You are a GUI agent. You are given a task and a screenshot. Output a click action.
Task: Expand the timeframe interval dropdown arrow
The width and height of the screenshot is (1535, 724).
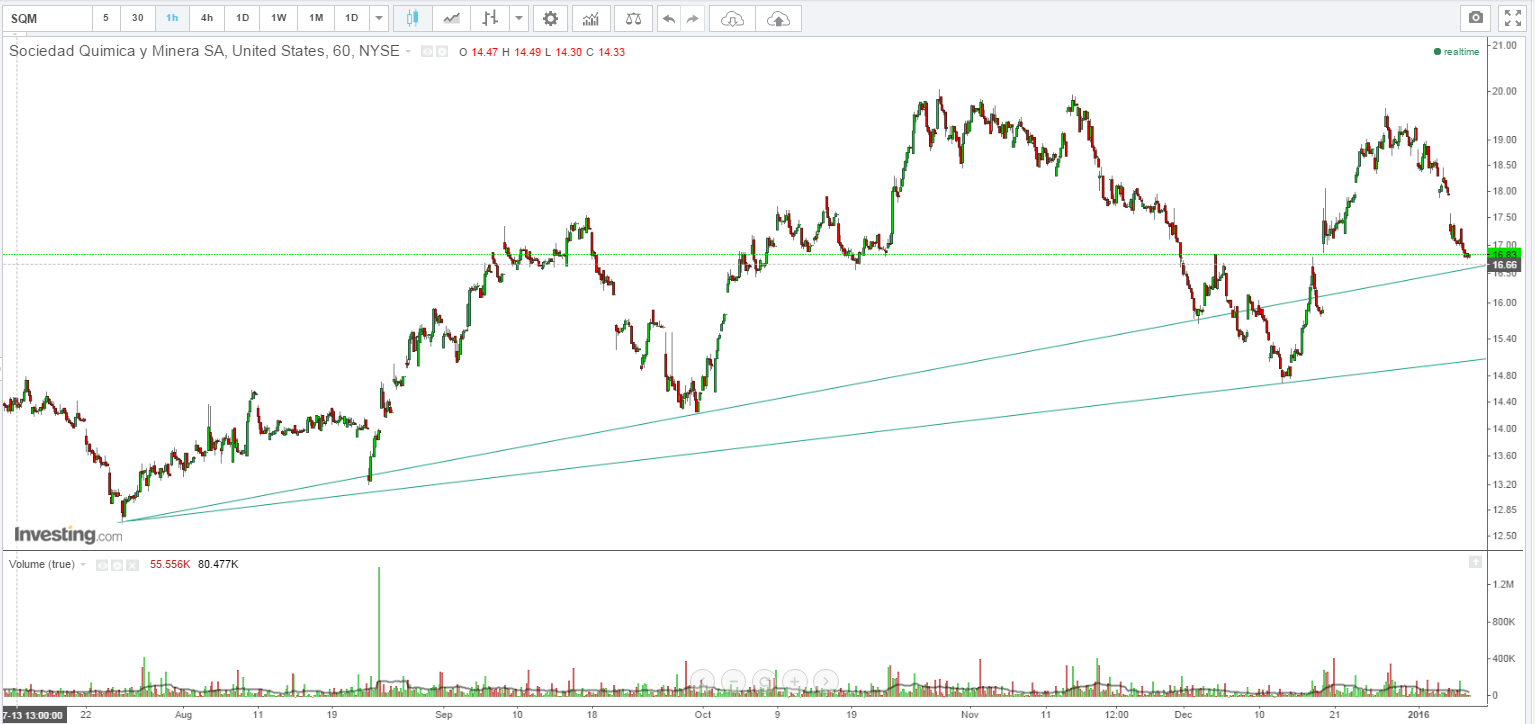coord(378,18)
